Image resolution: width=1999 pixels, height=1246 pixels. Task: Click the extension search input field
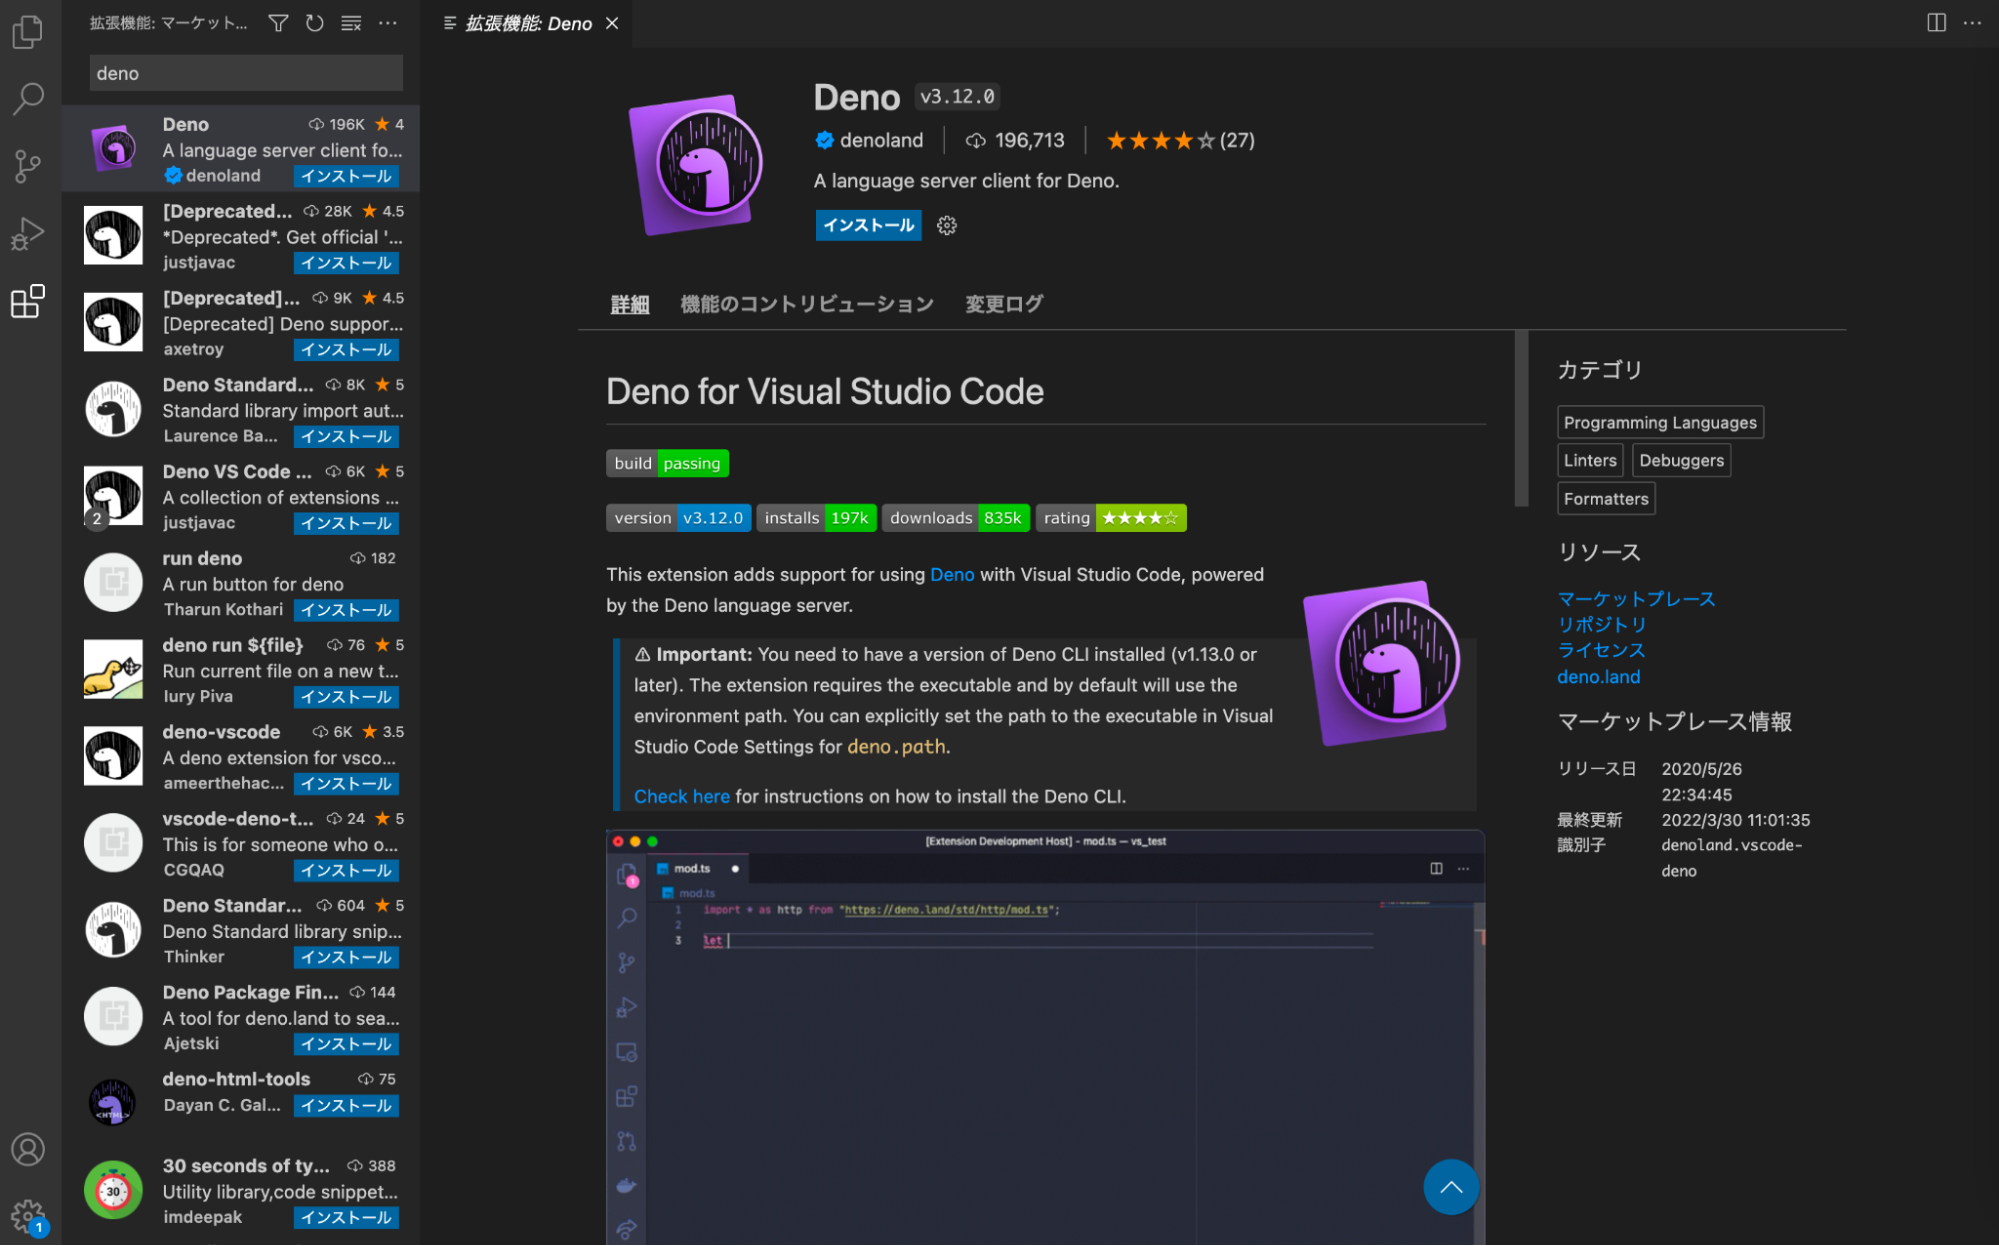click(x=246, y=73)
